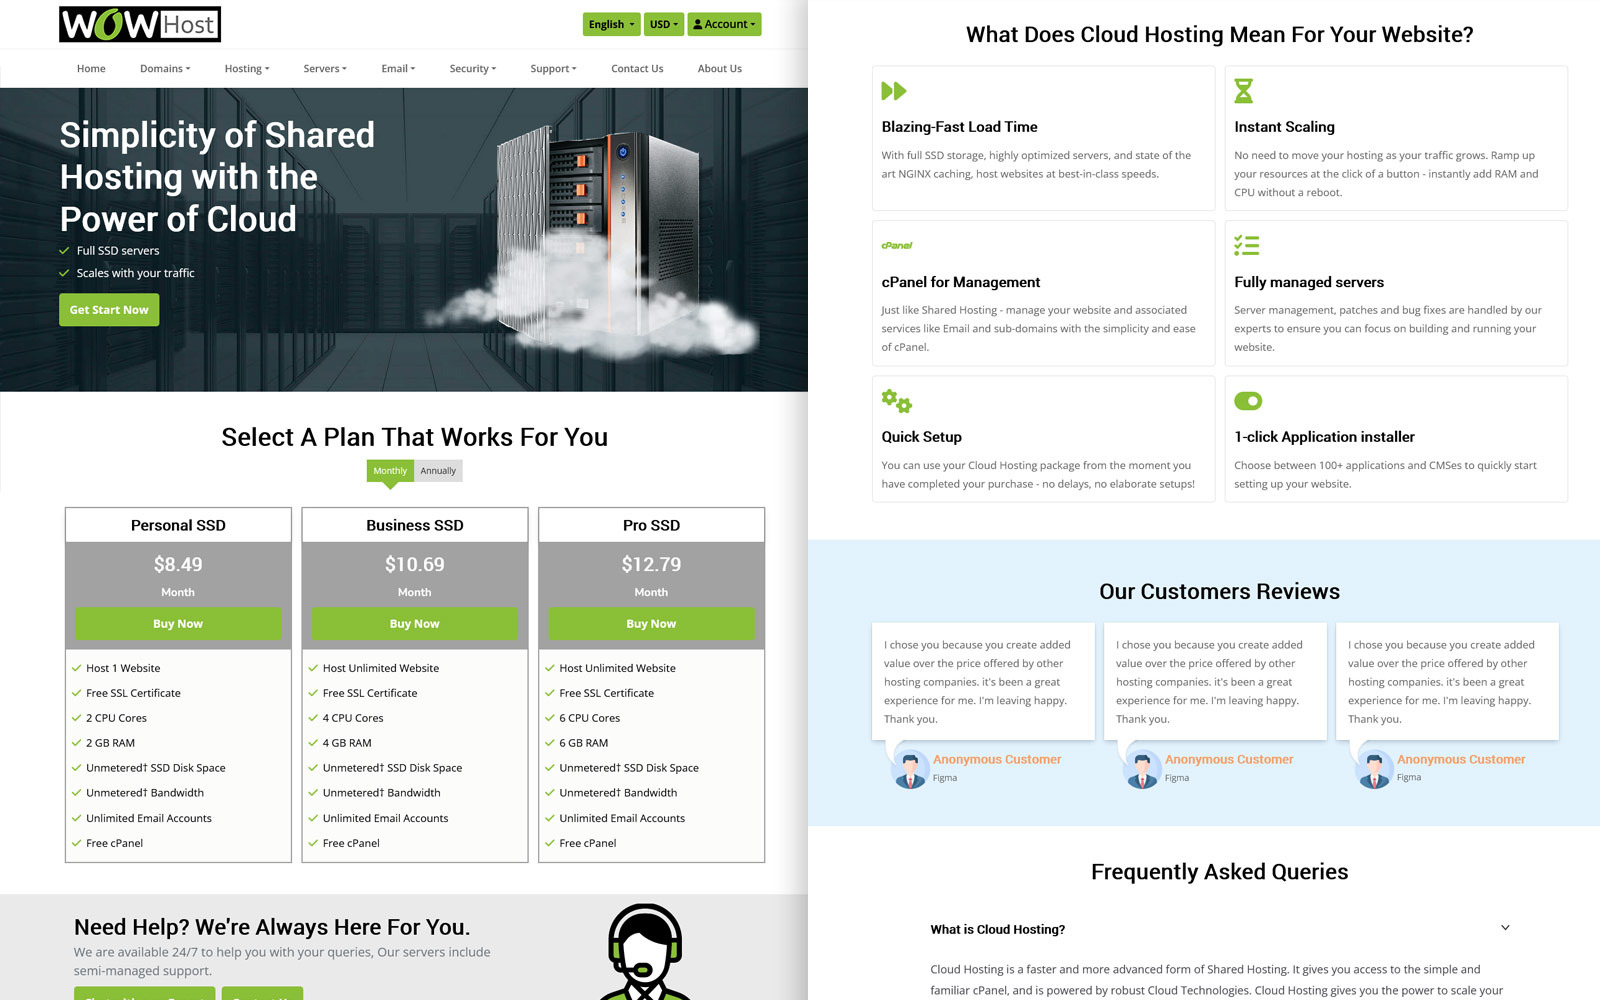Click the 1-click Application installer toggle icon
Viewport: 1600px width, 1000px height.
[1248, 400]
